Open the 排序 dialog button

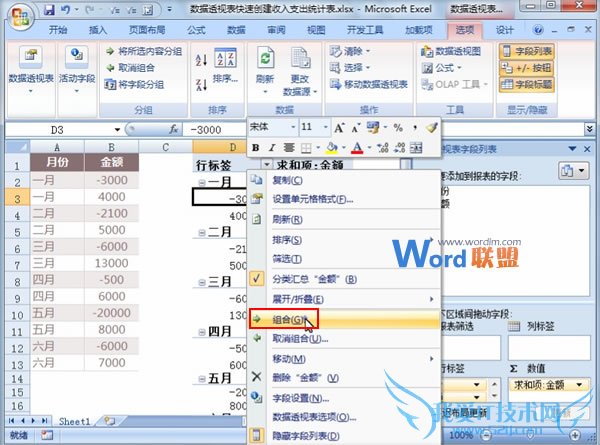(225, 66)
